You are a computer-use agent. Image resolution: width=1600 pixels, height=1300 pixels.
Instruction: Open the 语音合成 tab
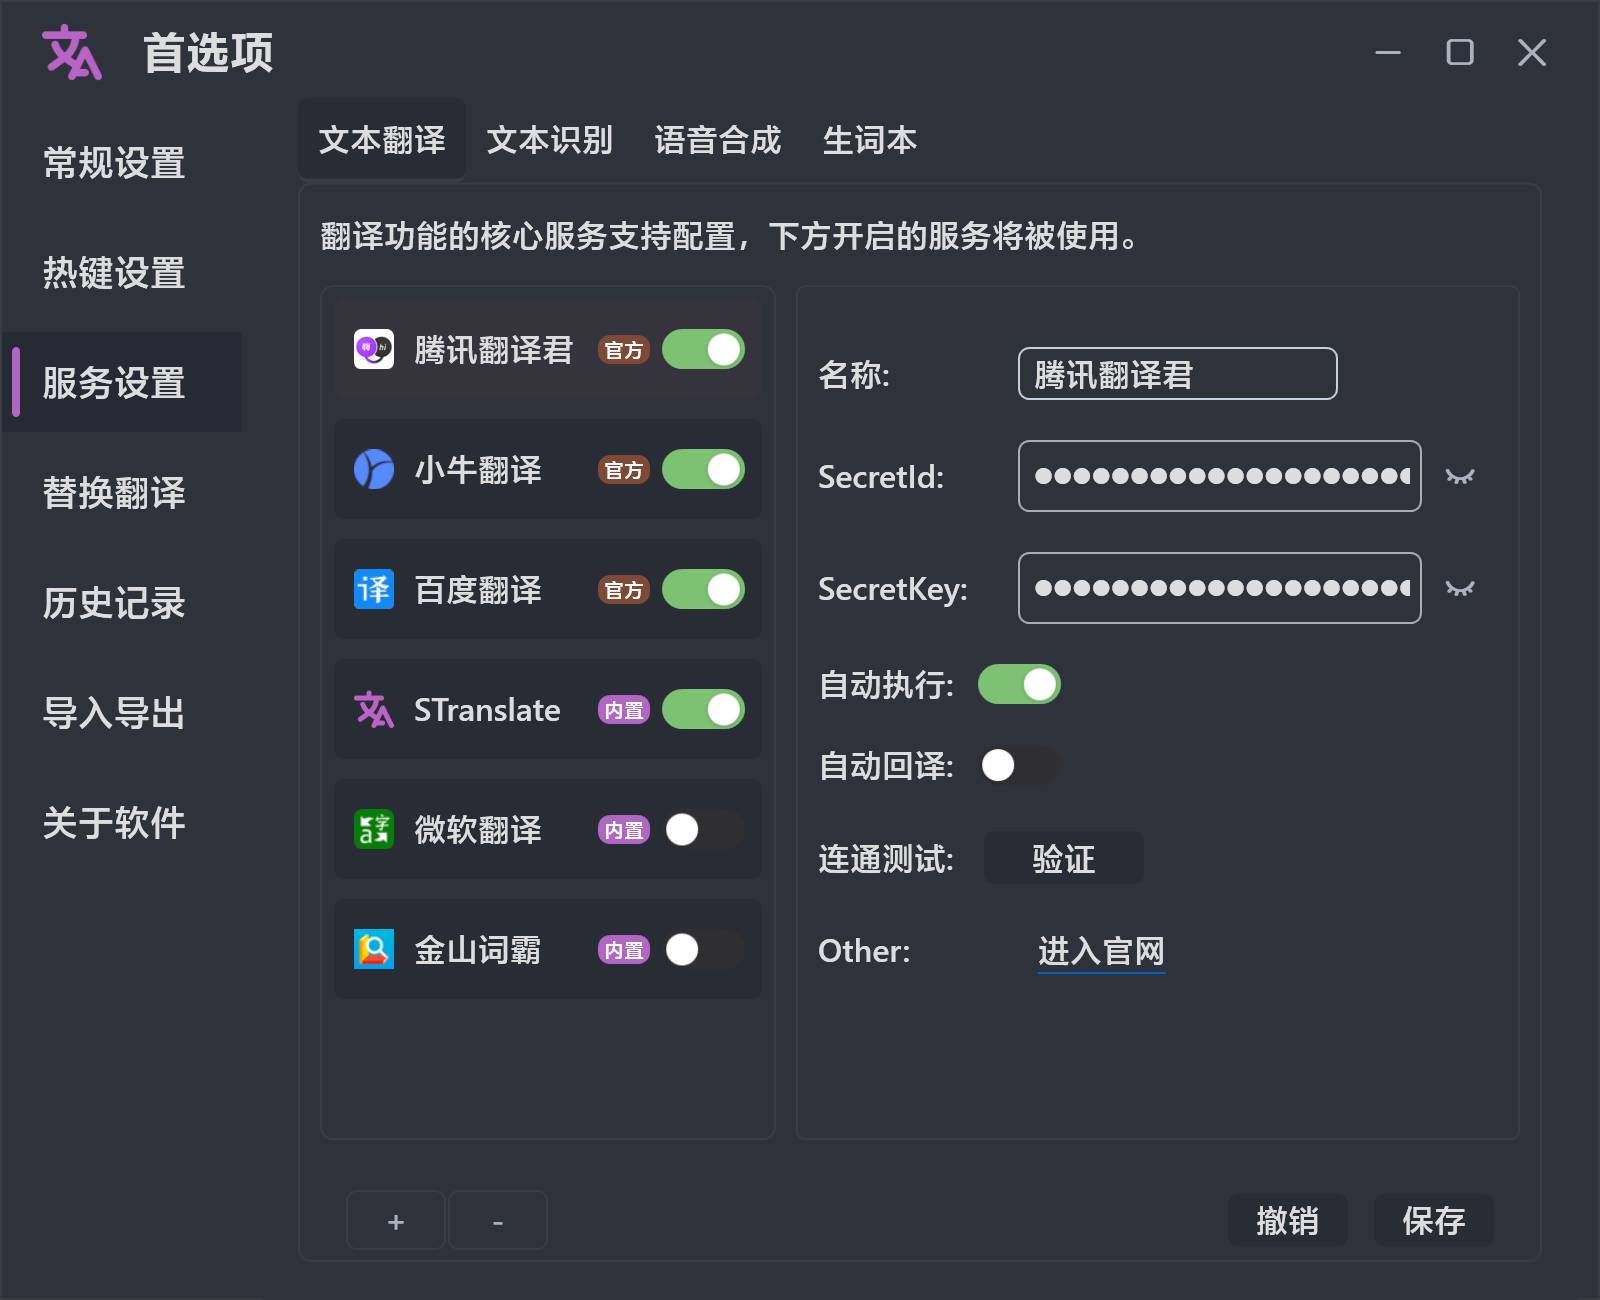click(718, 140)
